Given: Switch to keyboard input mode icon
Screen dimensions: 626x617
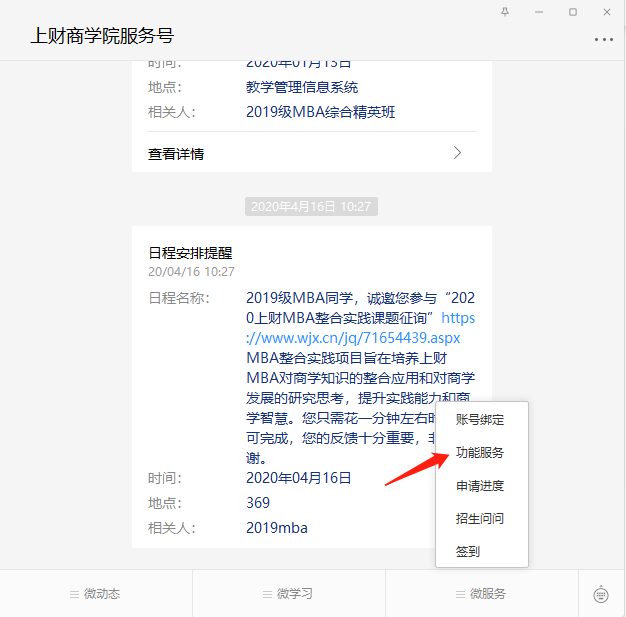Looking at the screenshot, I should 601,594.
